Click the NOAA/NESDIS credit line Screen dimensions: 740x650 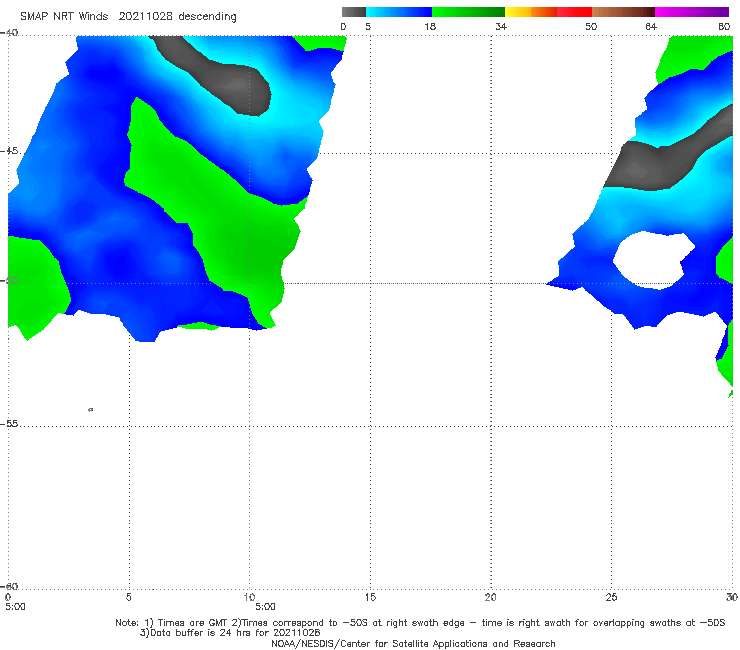413,644
